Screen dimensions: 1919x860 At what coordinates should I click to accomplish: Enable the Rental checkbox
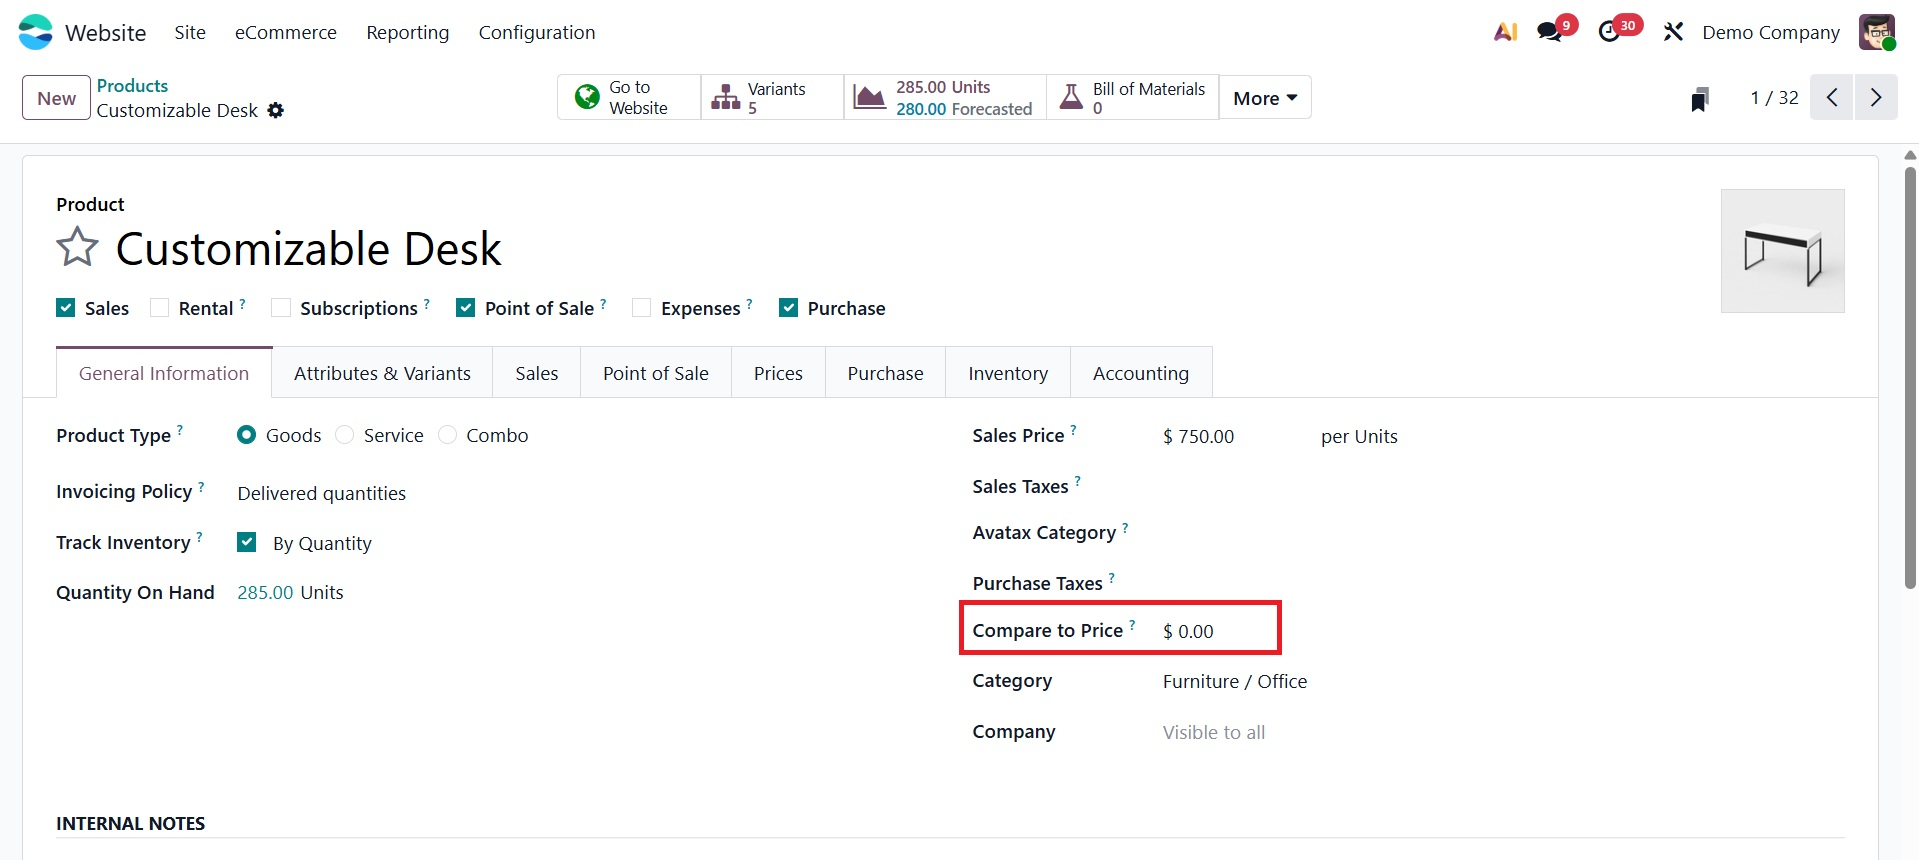coord(160,308)
